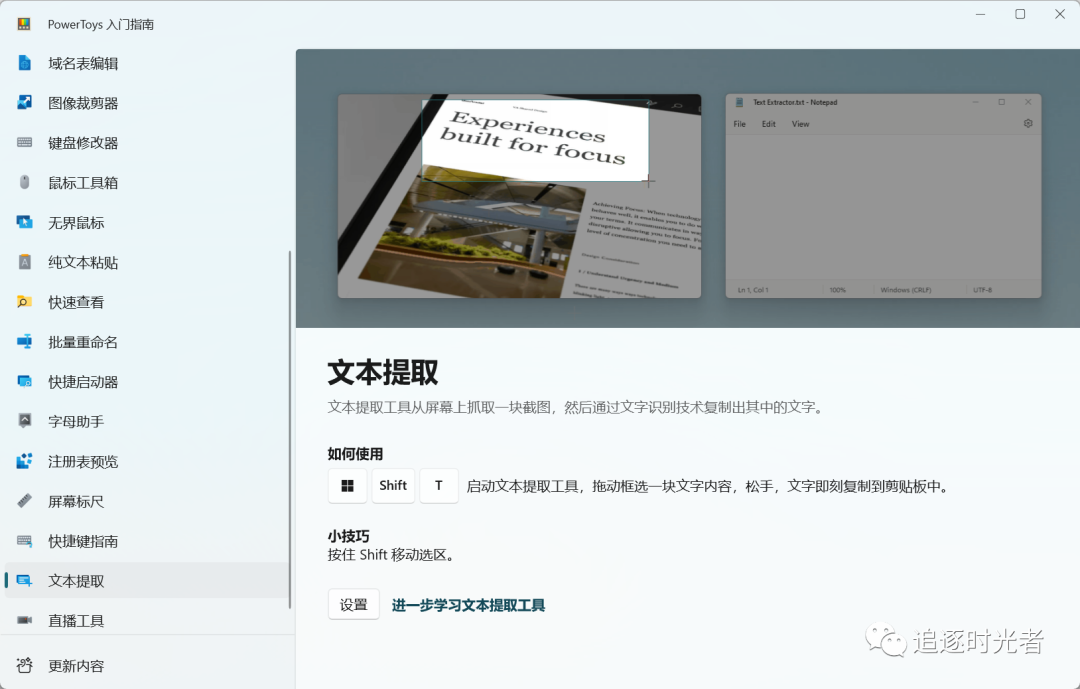
Task: Open the 更新内容 section
Action: pos(22,665)
